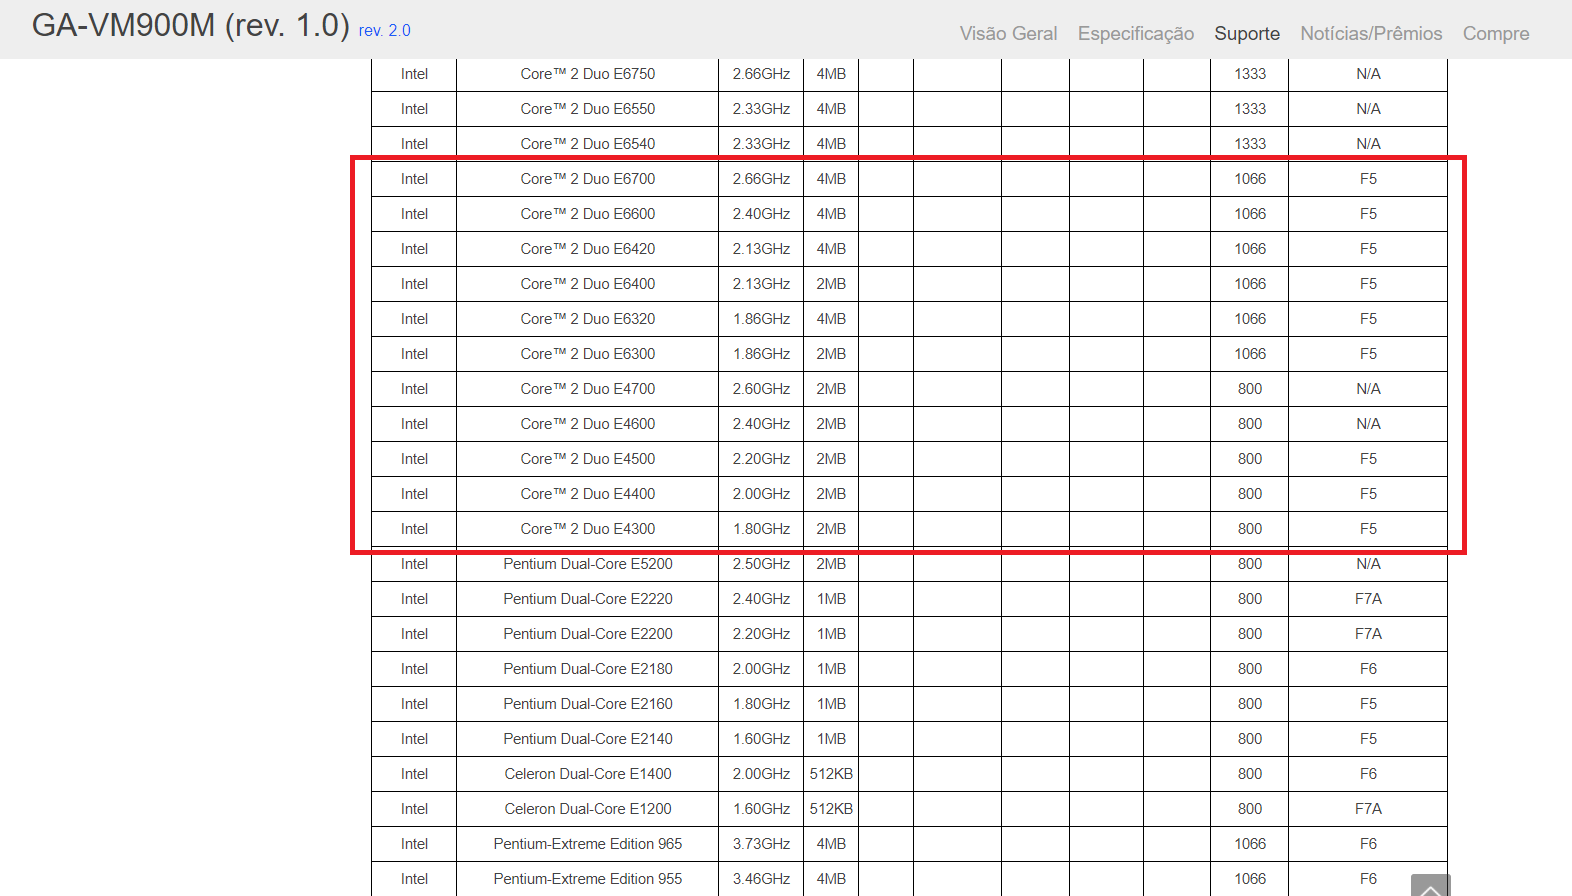Click Pentium-Extreme Edition 955 cell
1572x896 pixels.
(588, 879)
